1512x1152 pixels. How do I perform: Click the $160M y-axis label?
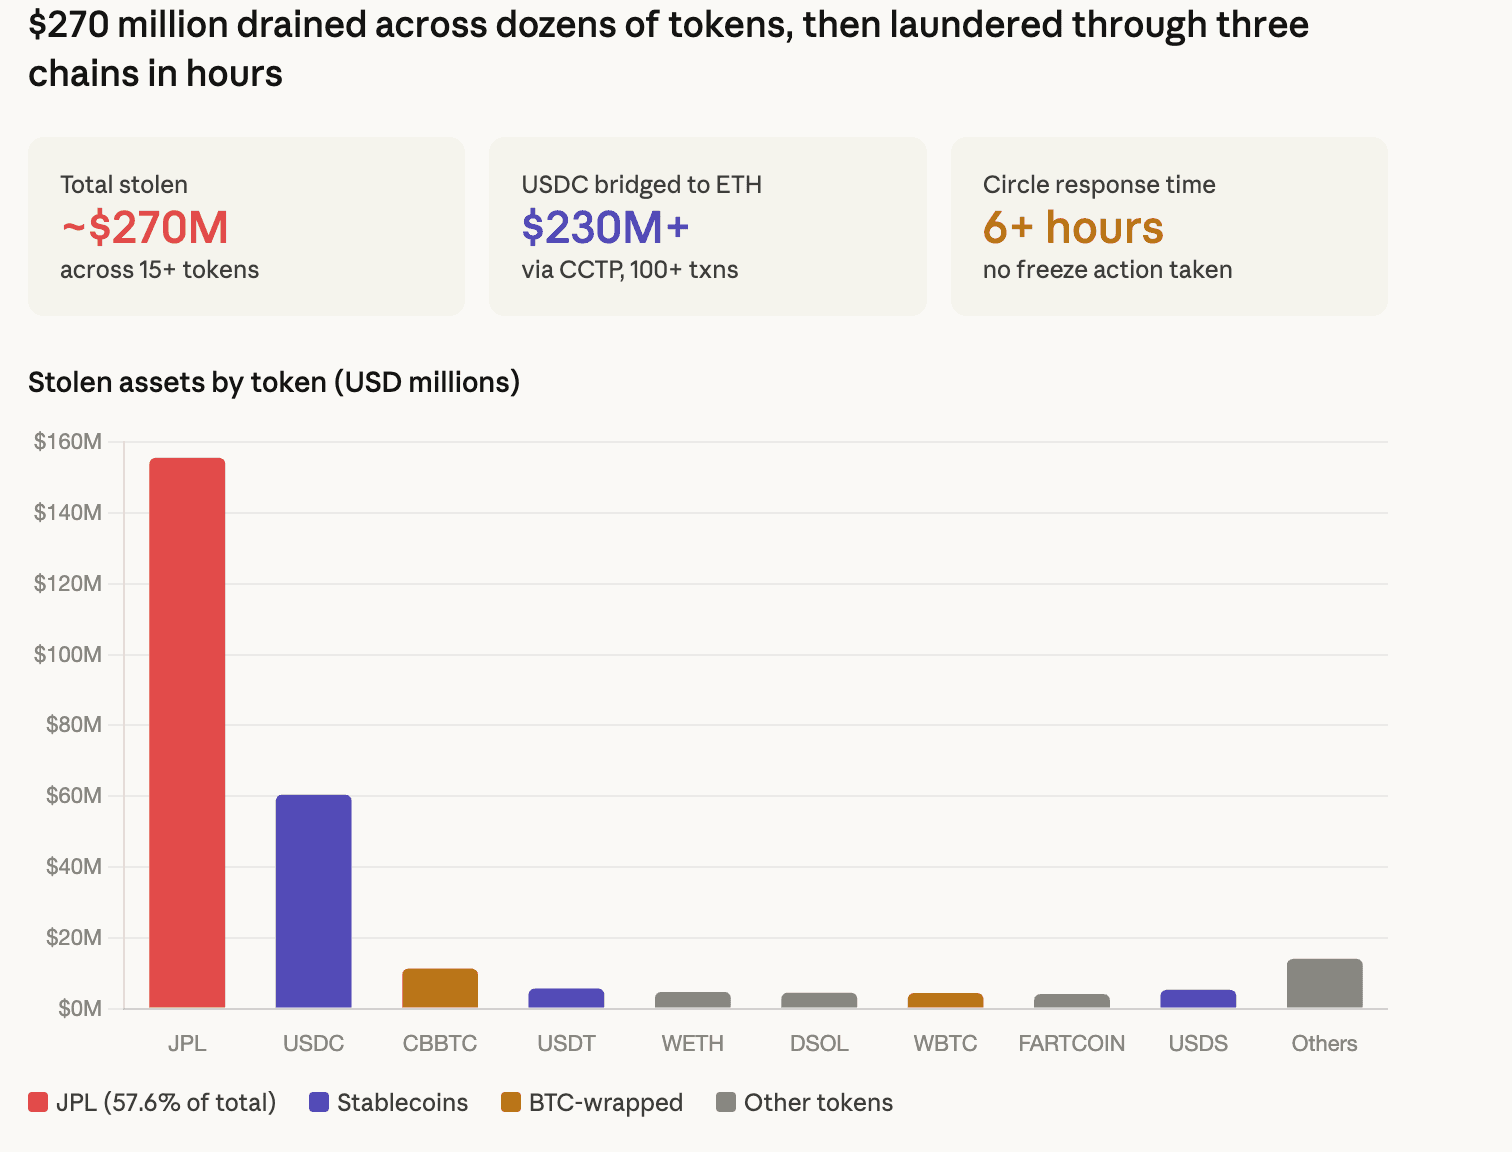68,441
